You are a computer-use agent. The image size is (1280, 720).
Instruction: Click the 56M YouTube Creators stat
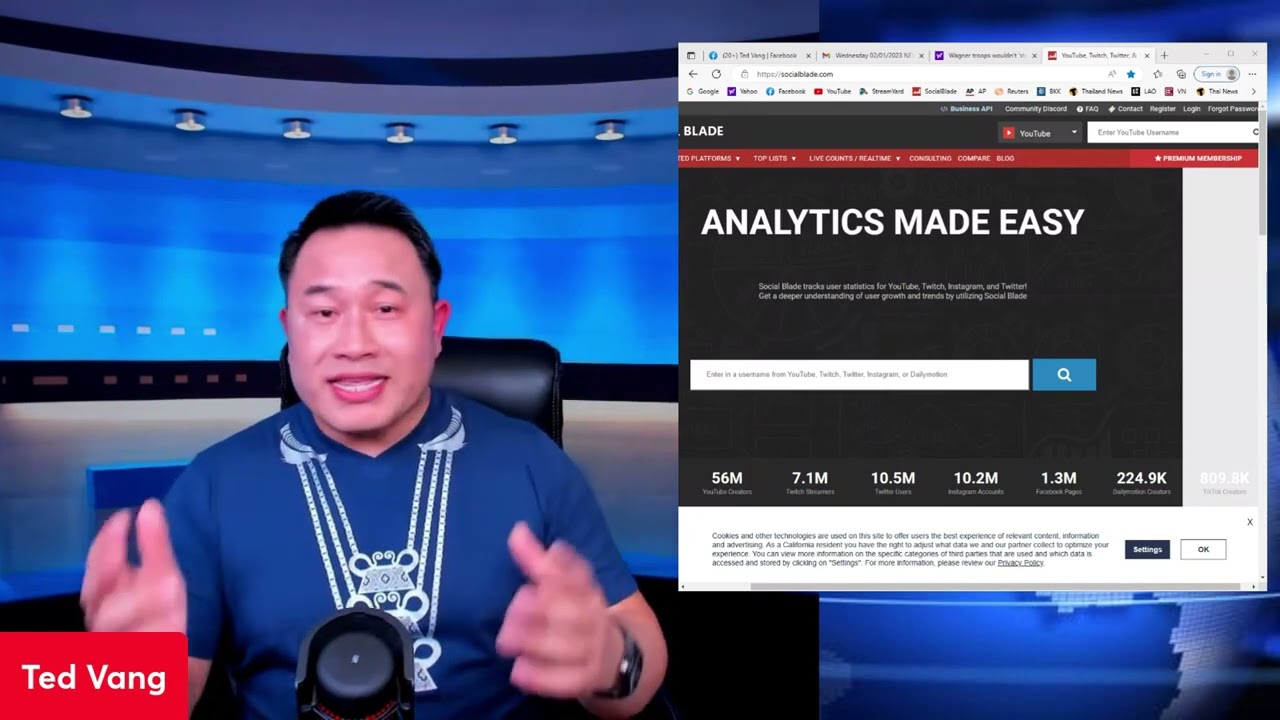(727, 483)
